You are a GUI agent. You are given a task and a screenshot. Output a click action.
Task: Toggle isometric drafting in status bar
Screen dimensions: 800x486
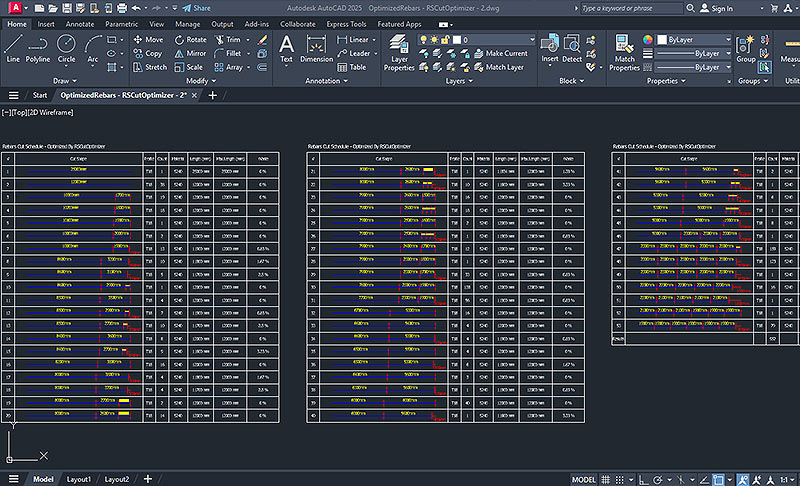coord(680,479)
